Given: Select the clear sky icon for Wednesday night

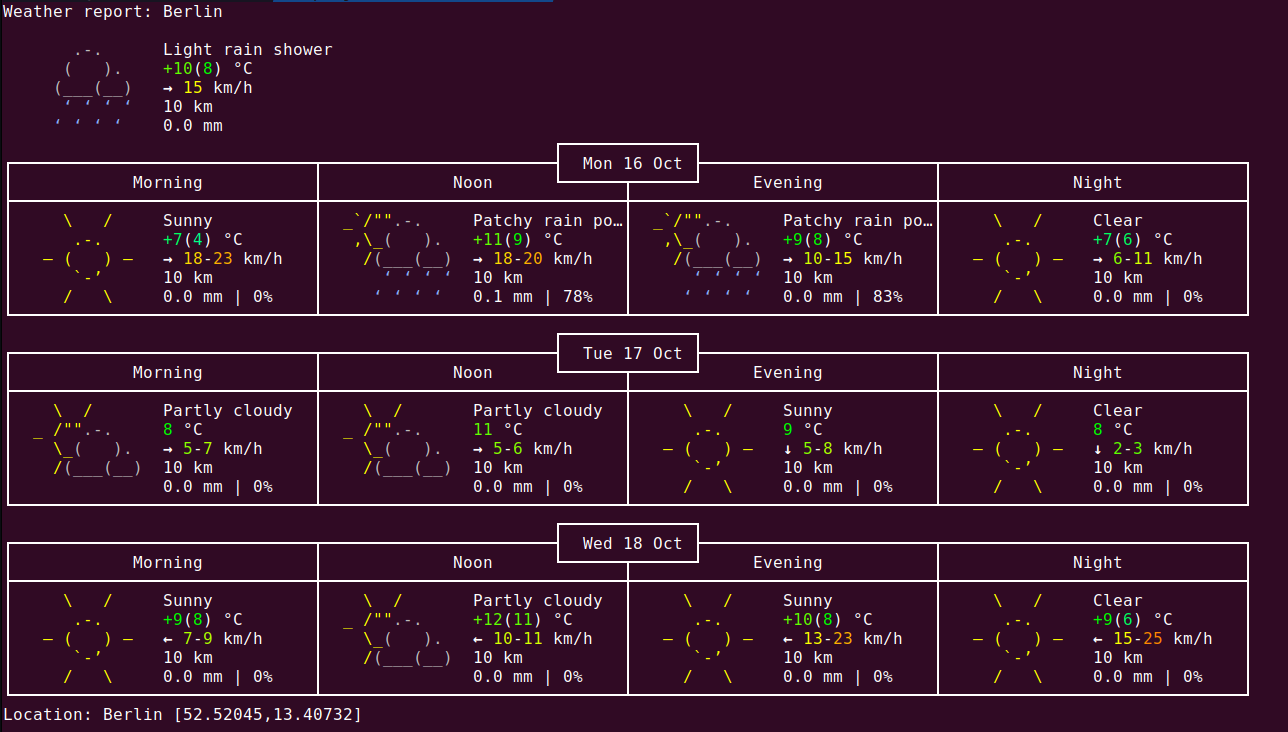Looking at the screenshot, I should pyautogui.click(x=1017, y=639).
